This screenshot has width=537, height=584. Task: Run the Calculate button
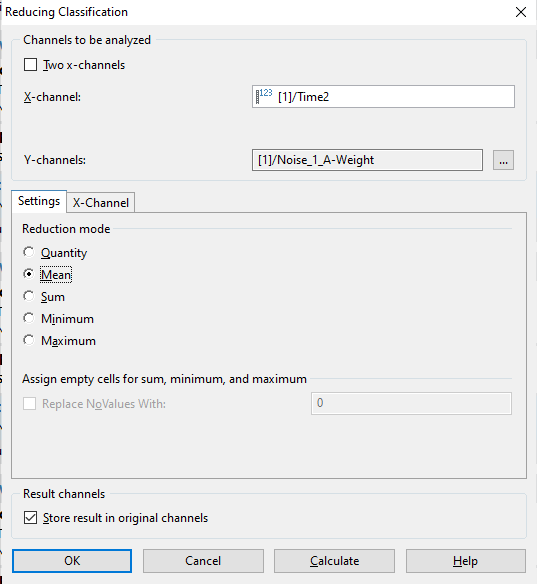(334, 561)
